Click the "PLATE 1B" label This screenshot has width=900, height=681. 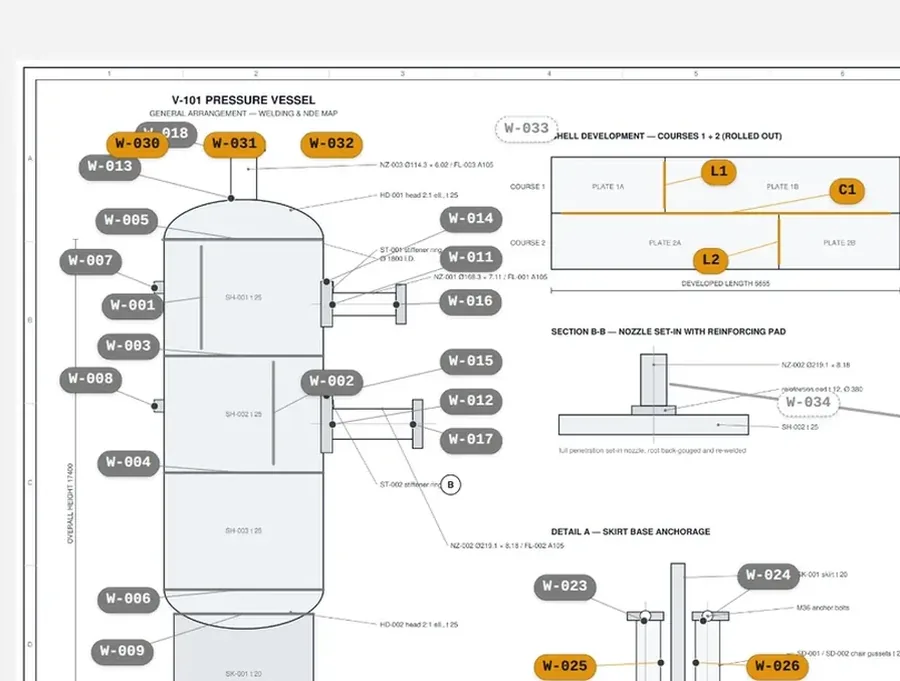pyautogui.click(x=782, y=187)
